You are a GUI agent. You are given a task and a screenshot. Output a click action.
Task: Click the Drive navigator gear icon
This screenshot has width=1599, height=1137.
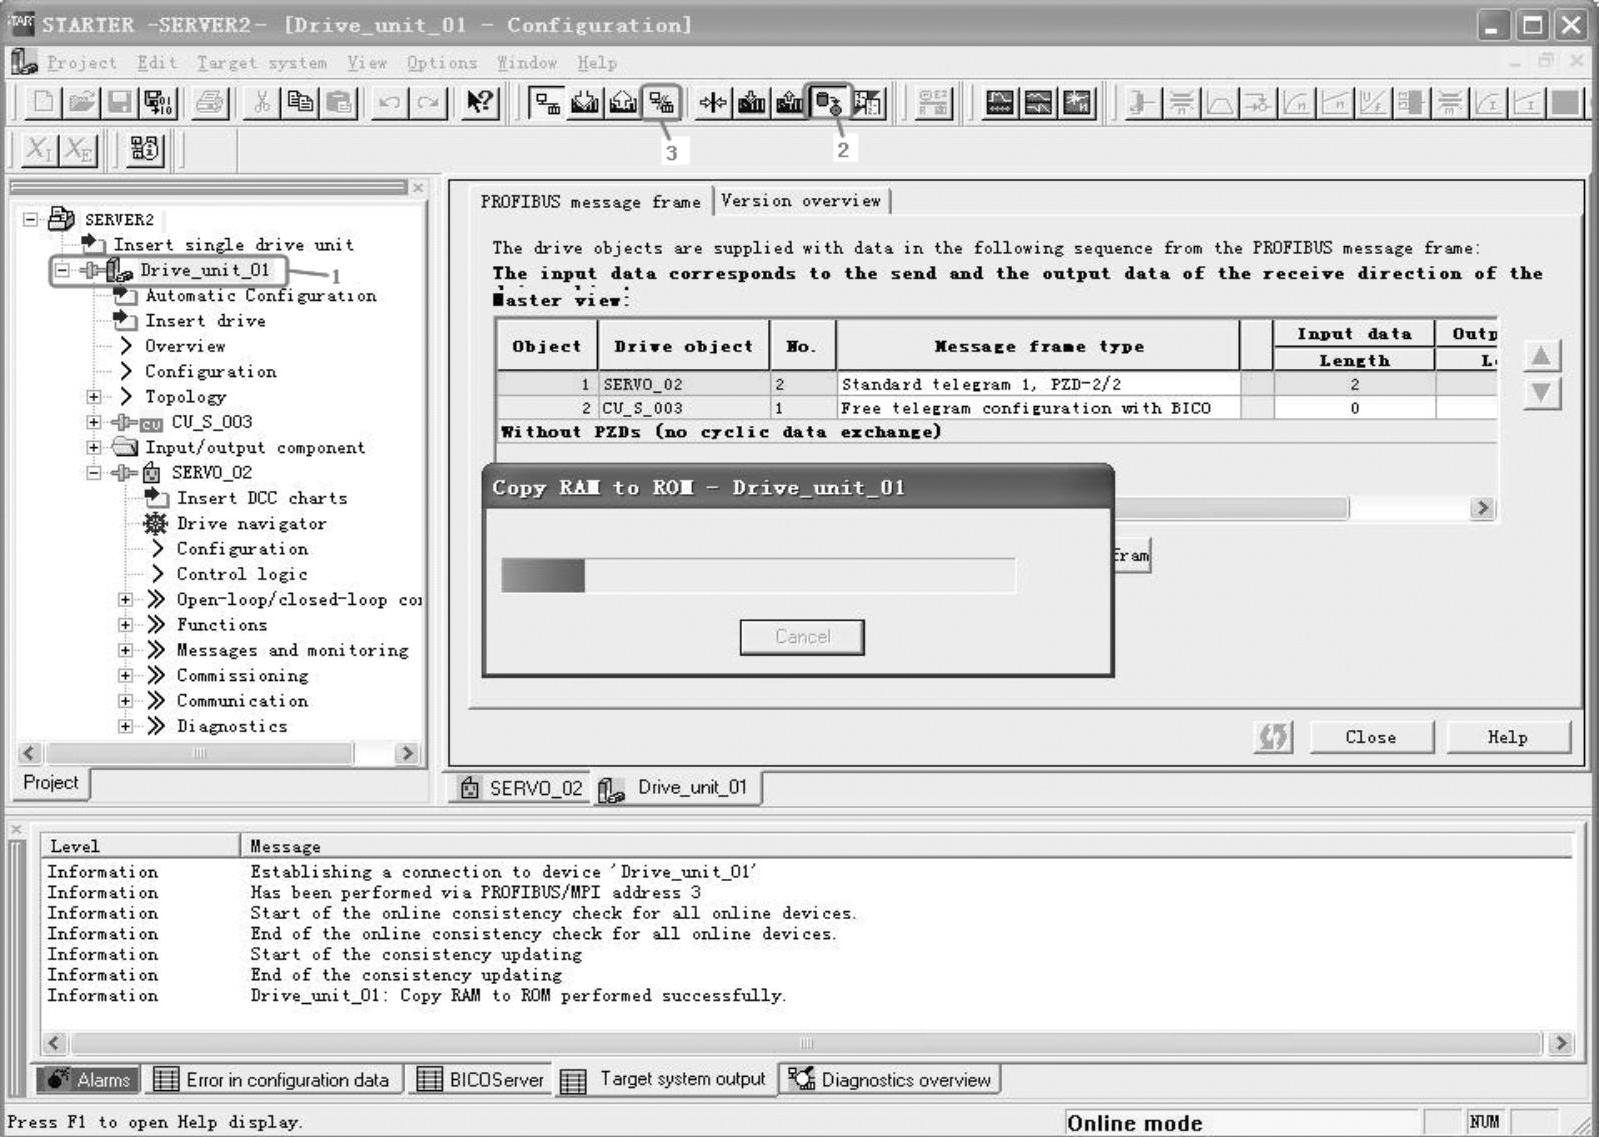click(x=155, y=523)
